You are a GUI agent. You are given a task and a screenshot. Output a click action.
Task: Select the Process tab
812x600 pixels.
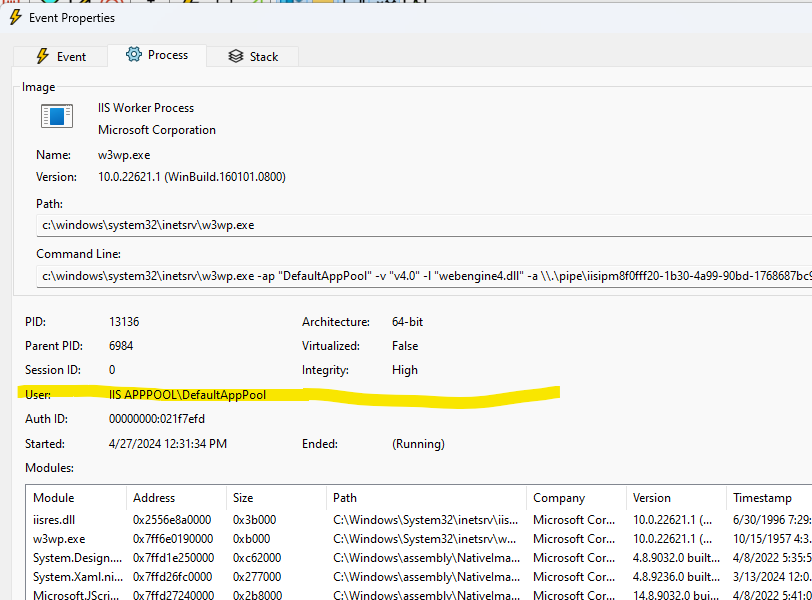point(157,55)
